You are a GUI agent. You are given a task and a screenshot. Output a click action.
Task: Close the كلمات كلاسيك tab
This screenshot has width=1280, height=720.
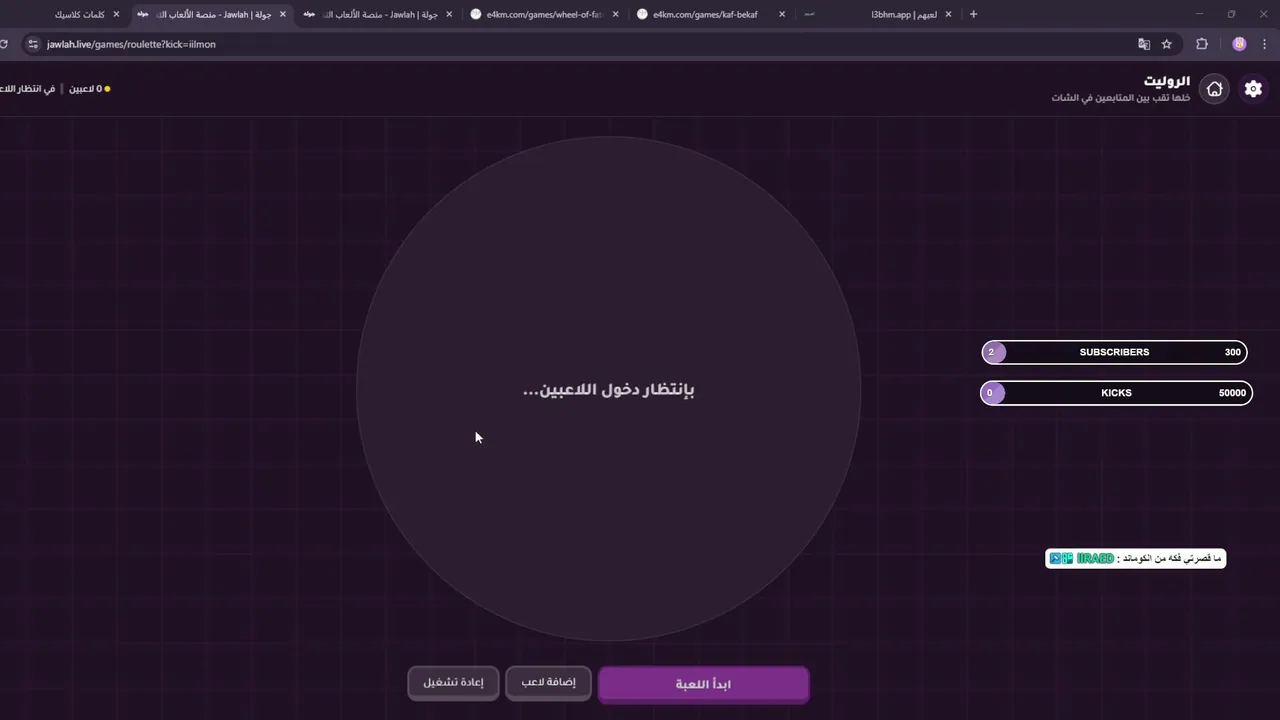116,15
